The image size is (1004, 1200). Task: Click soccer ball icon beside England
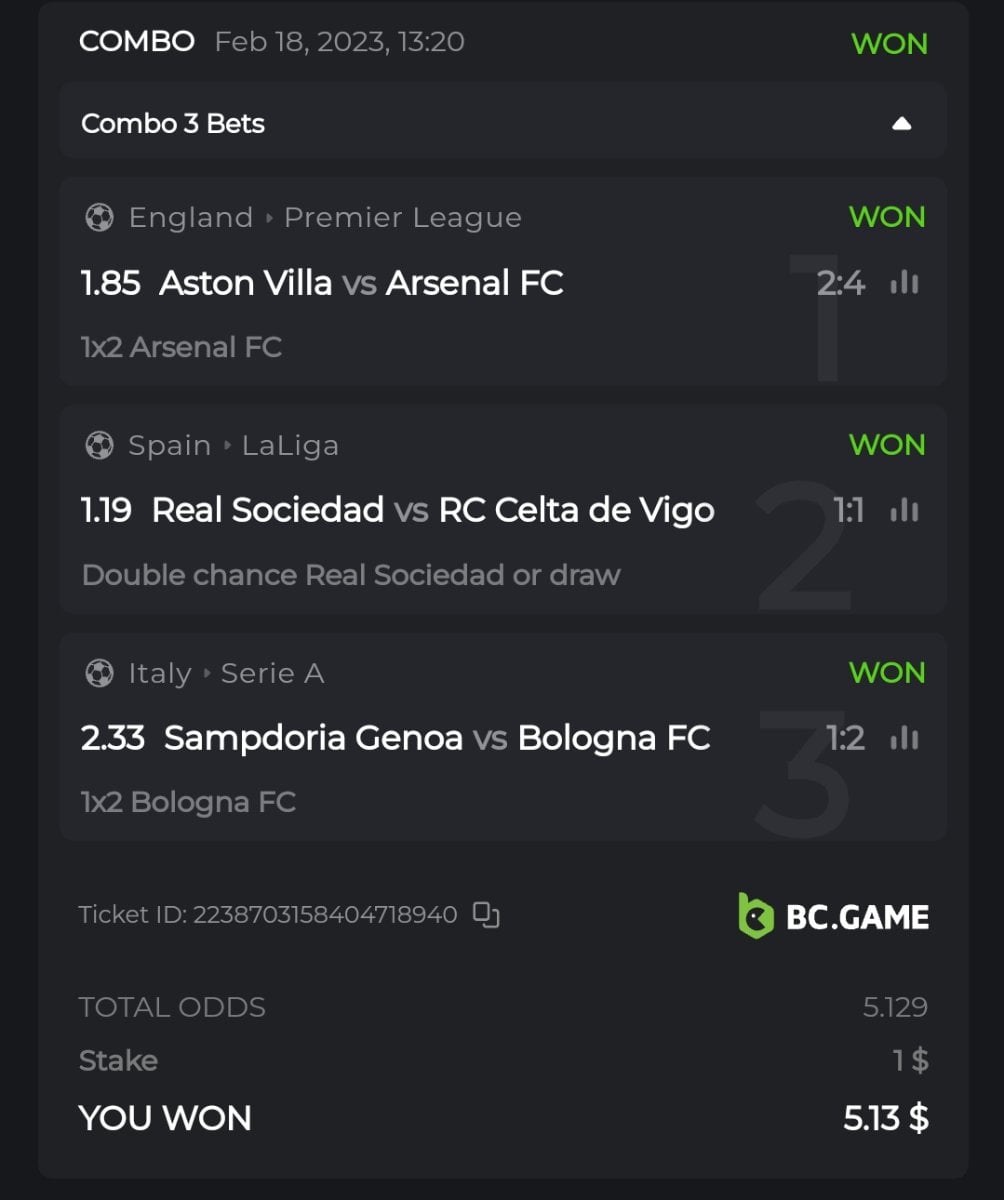point(99,218)
